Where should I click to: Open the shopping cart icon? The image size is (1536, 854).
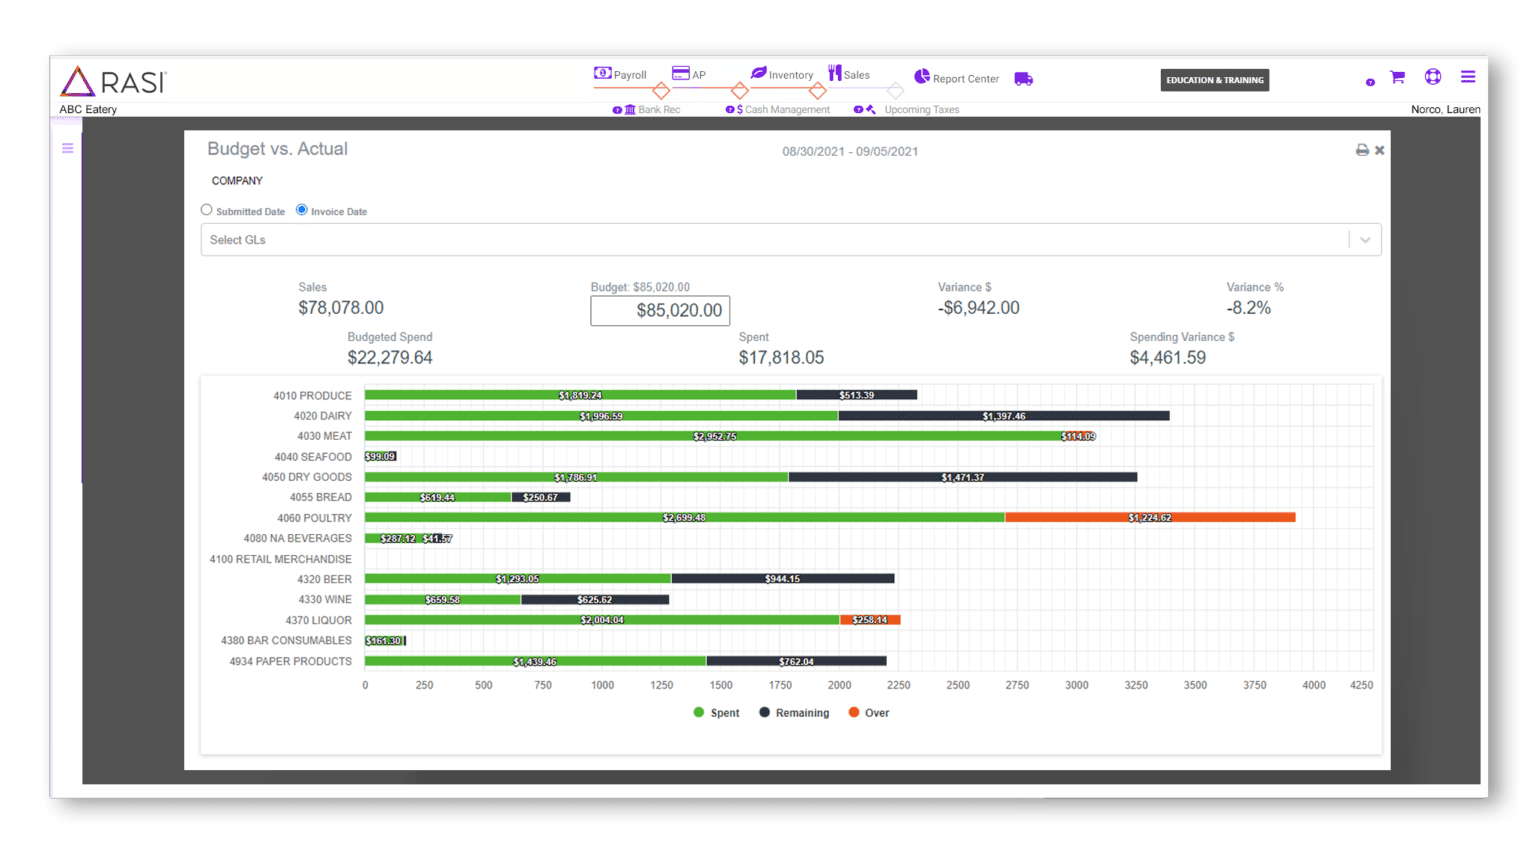coord(1397,77)
